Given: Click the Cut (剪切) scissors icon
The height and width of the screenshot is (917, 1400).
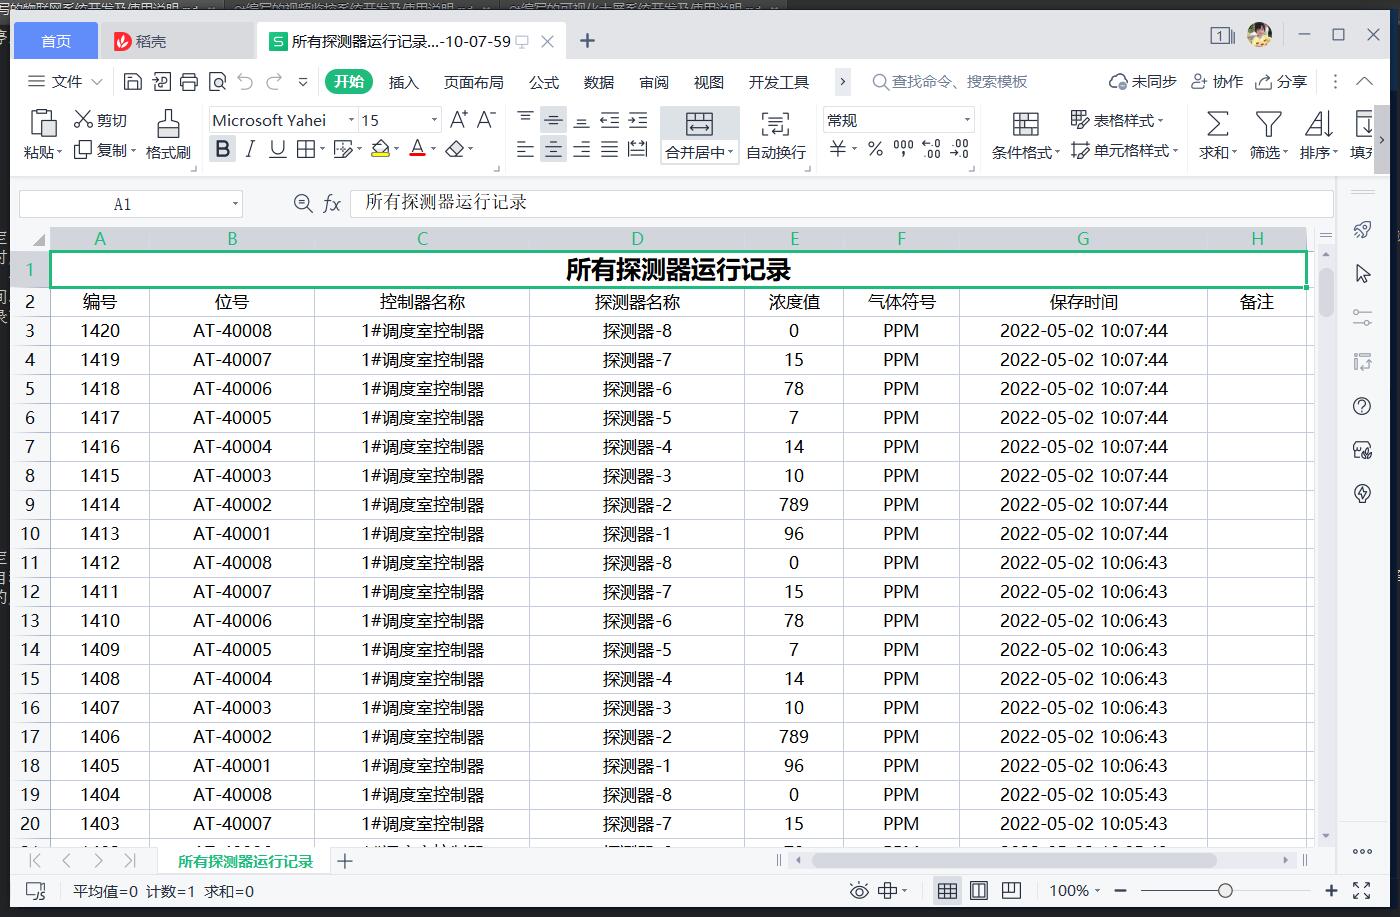Looking at the screenshot, I should (x=83, y=120).
